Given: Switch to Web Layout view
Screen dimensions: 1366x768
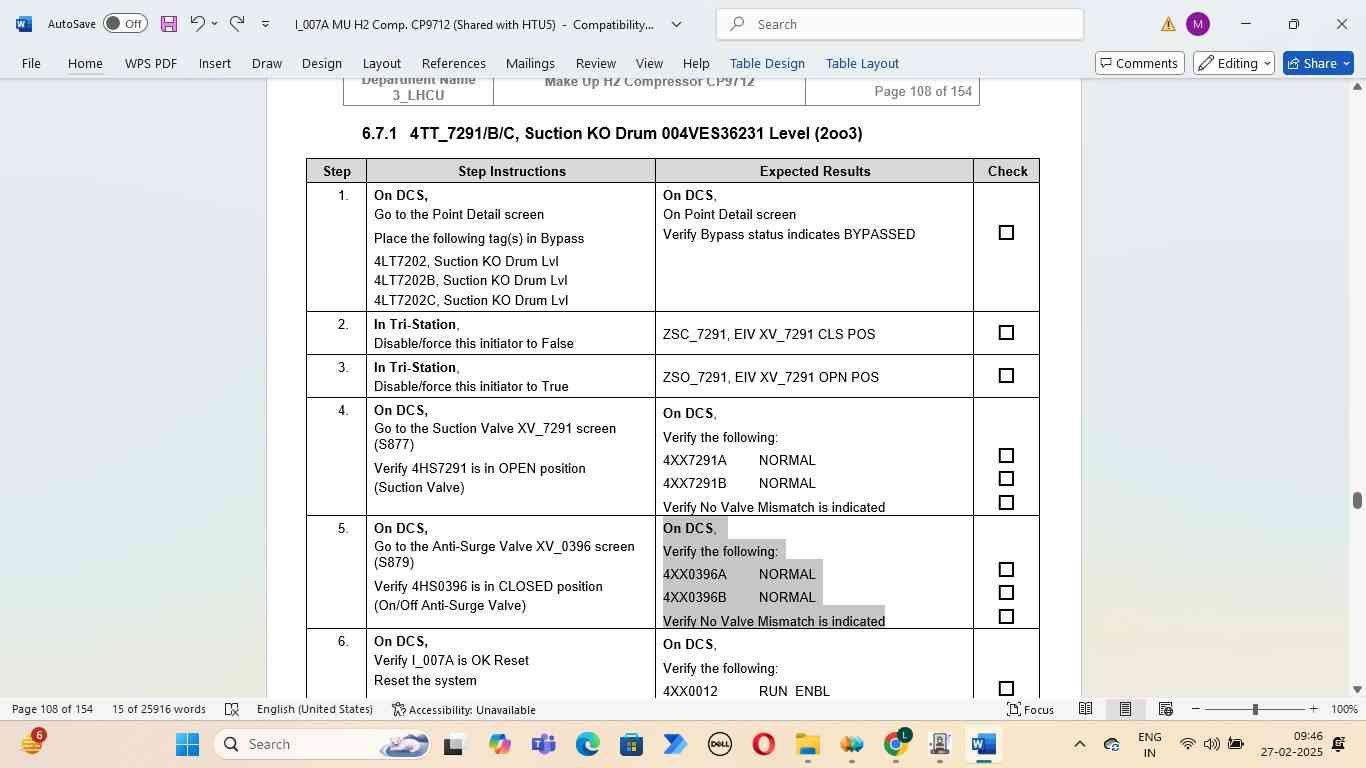Looking at the screenshot, I should click(1165, 709).
